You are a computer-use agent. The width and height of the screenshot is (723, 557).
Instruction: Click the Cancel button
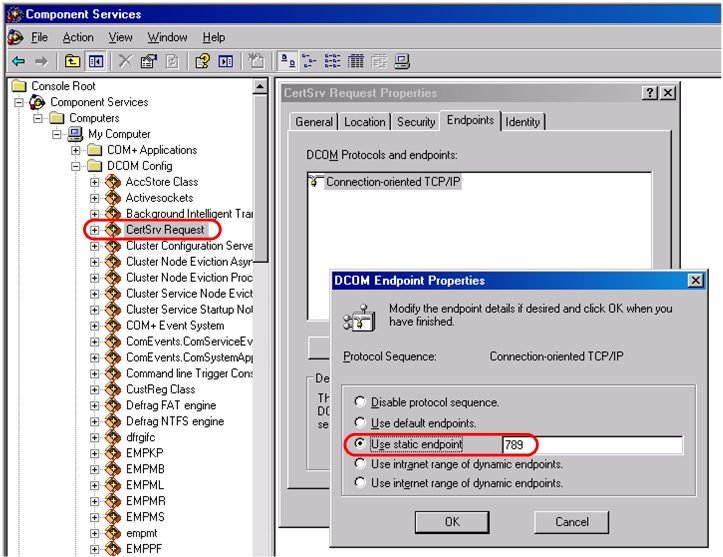pos(571,521)
